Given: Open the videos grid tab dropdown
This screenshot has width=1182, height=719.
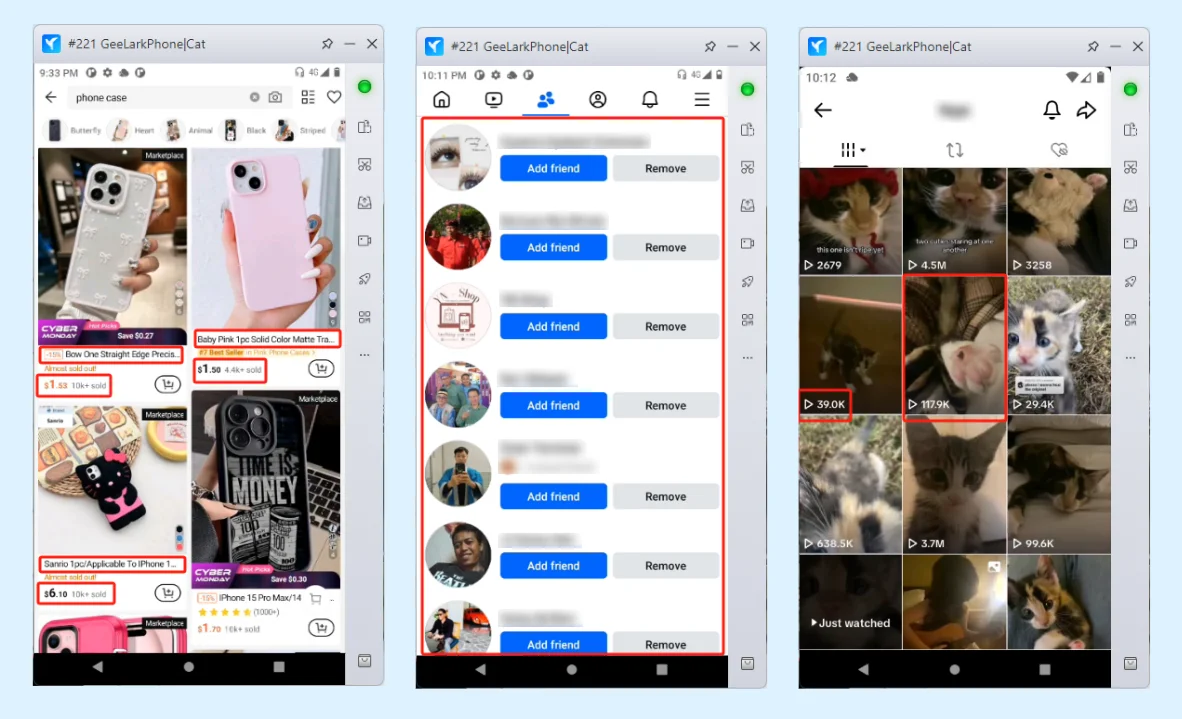Looking at the screenshot, I should tap(853, 150).
